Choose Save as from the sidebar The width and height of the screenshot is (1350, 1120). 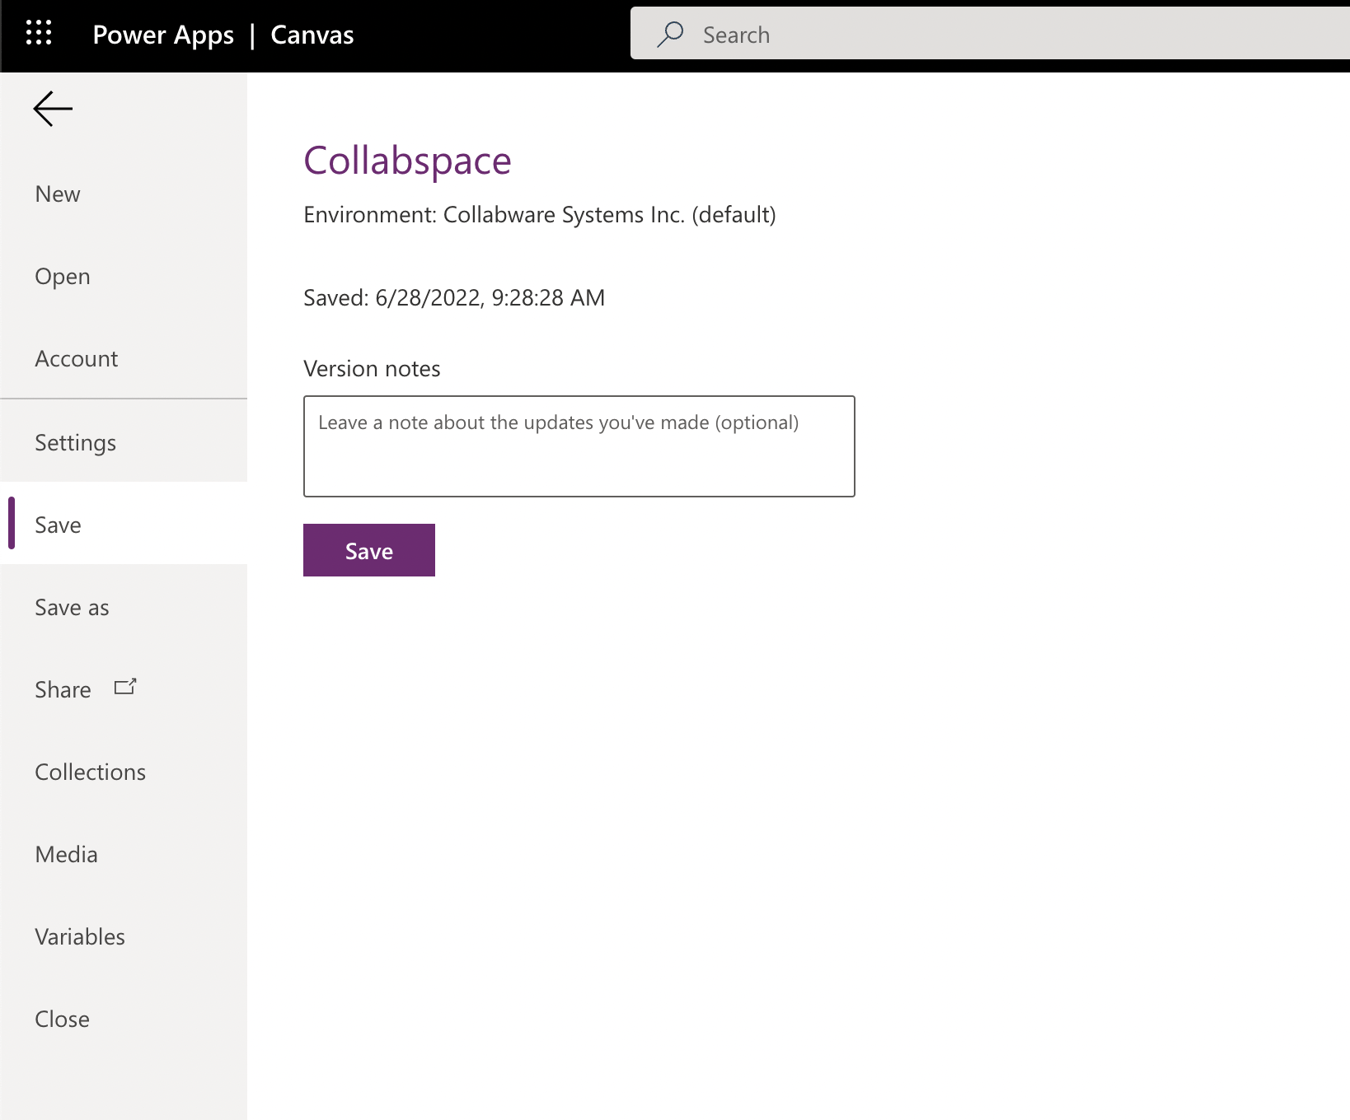(x=71, y=607)
